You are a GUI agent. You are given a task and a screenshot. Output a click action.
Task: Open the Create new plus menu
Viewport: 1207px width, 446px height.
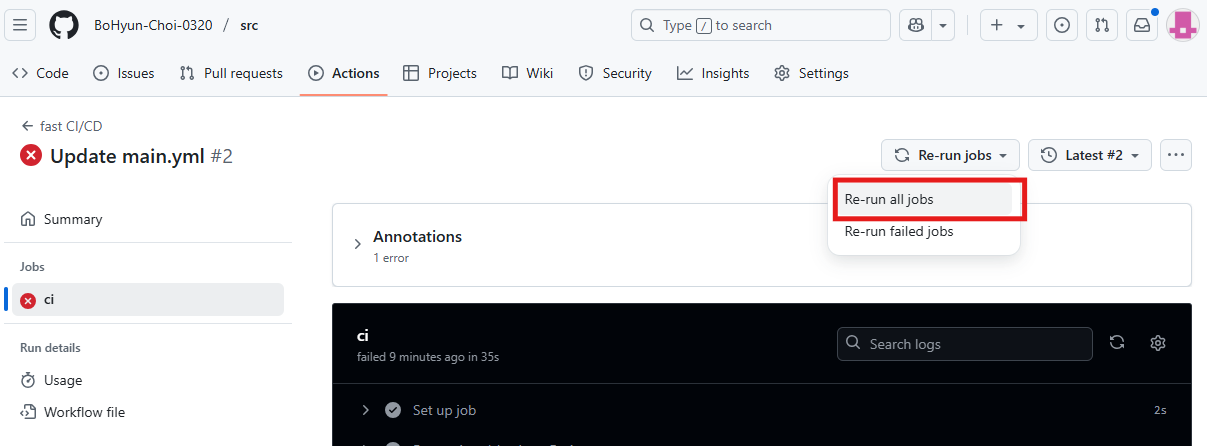1008,25
